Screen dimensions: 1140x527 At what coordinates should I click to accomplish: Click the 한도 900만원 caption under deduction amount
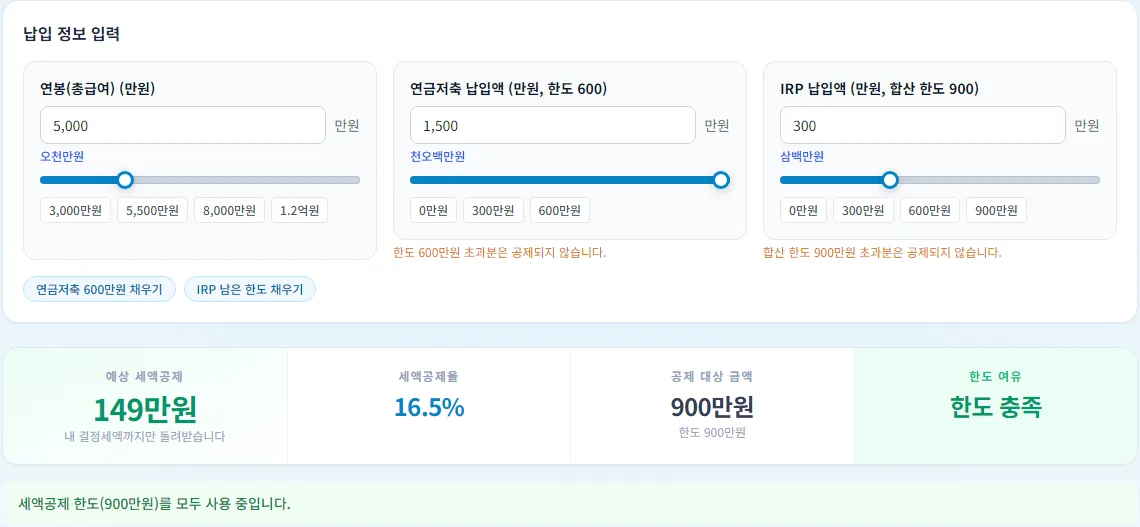[x=712, y=433]
